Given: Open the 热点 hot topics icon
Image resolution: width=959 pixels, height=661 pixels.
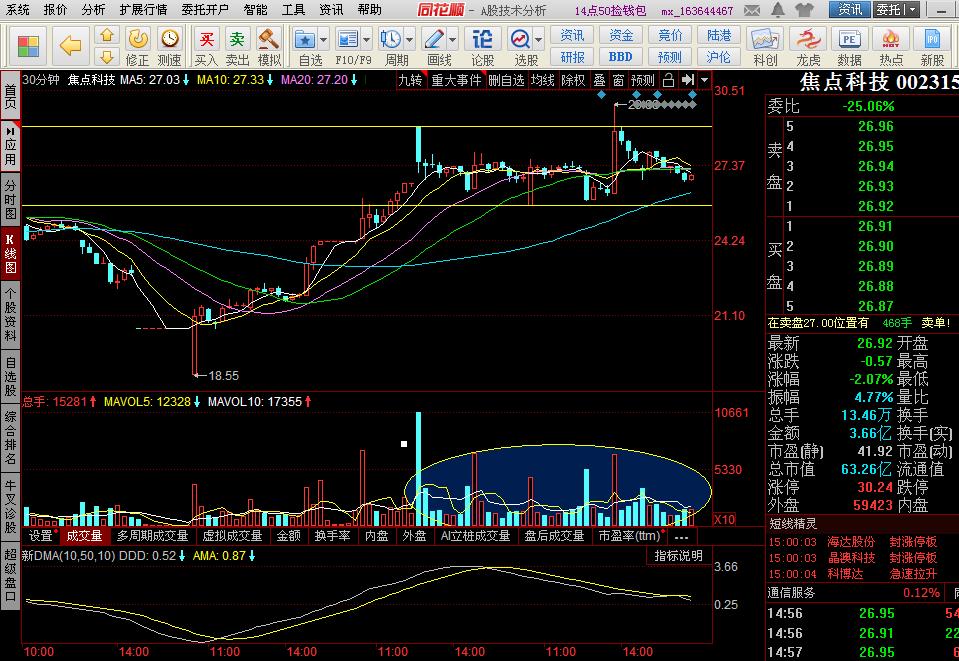Looking at the screenshot, I should tap(891, 46).
